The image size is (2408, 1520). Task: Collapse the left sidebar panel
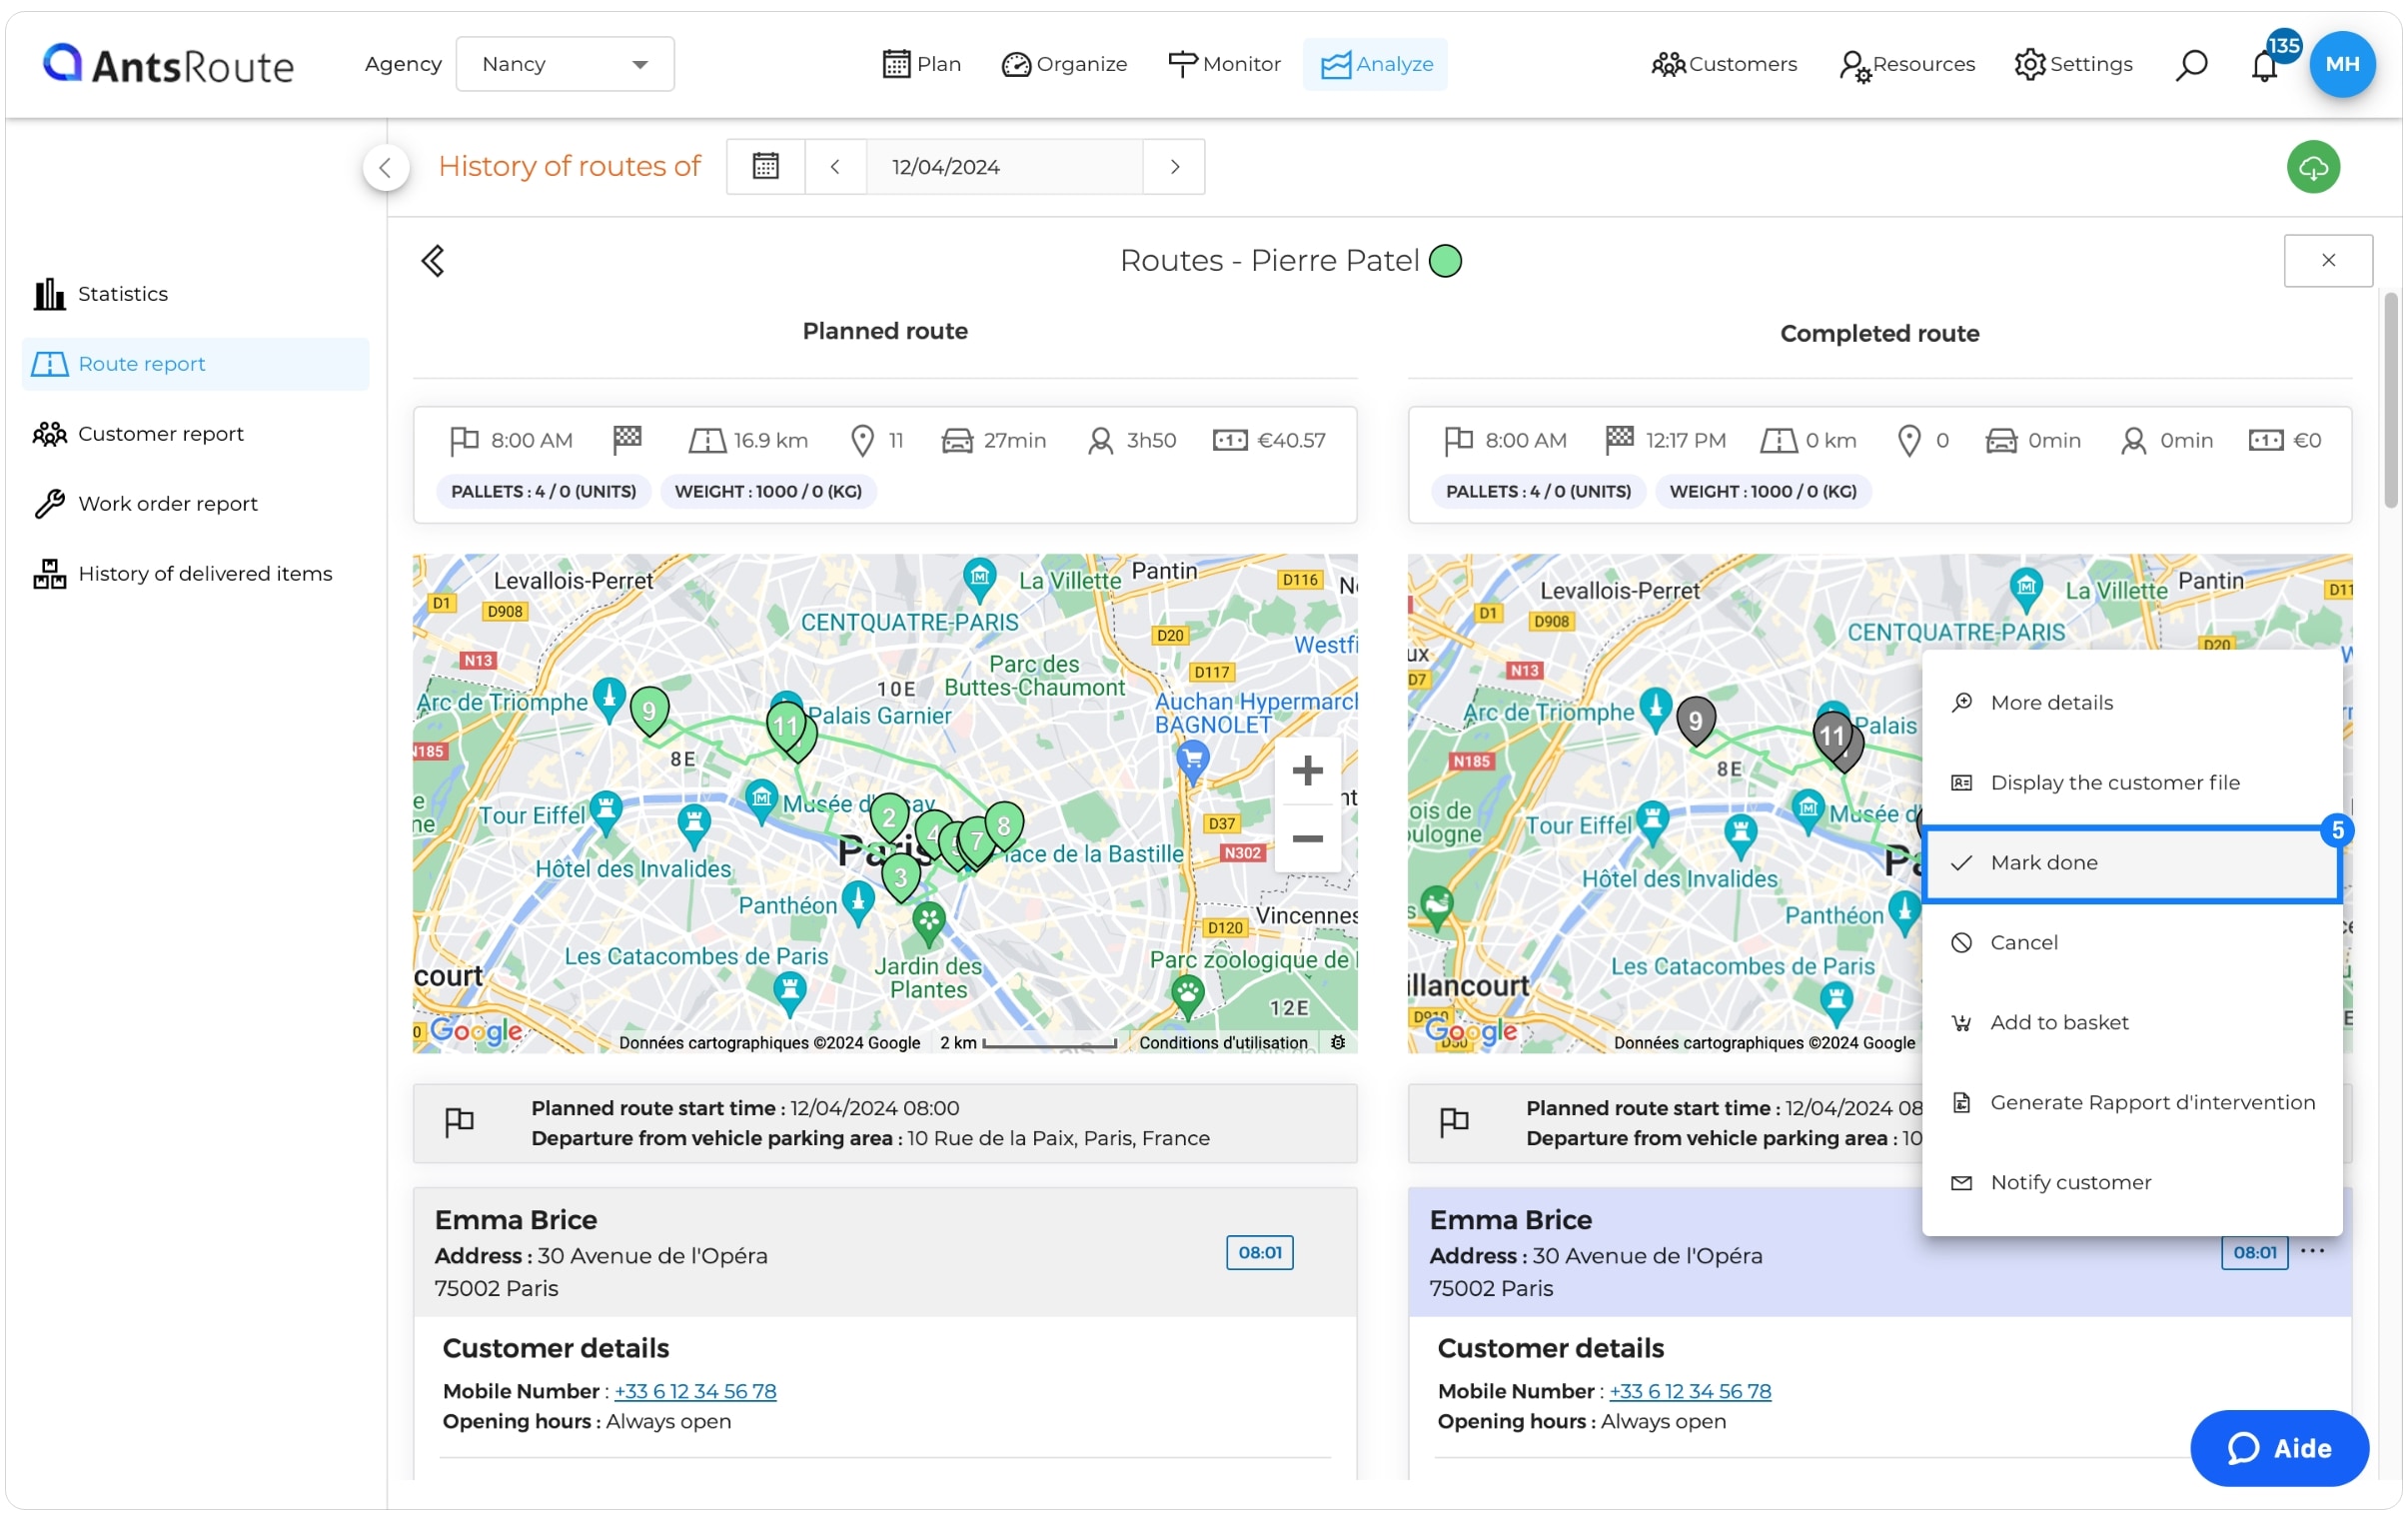[385, 167]
